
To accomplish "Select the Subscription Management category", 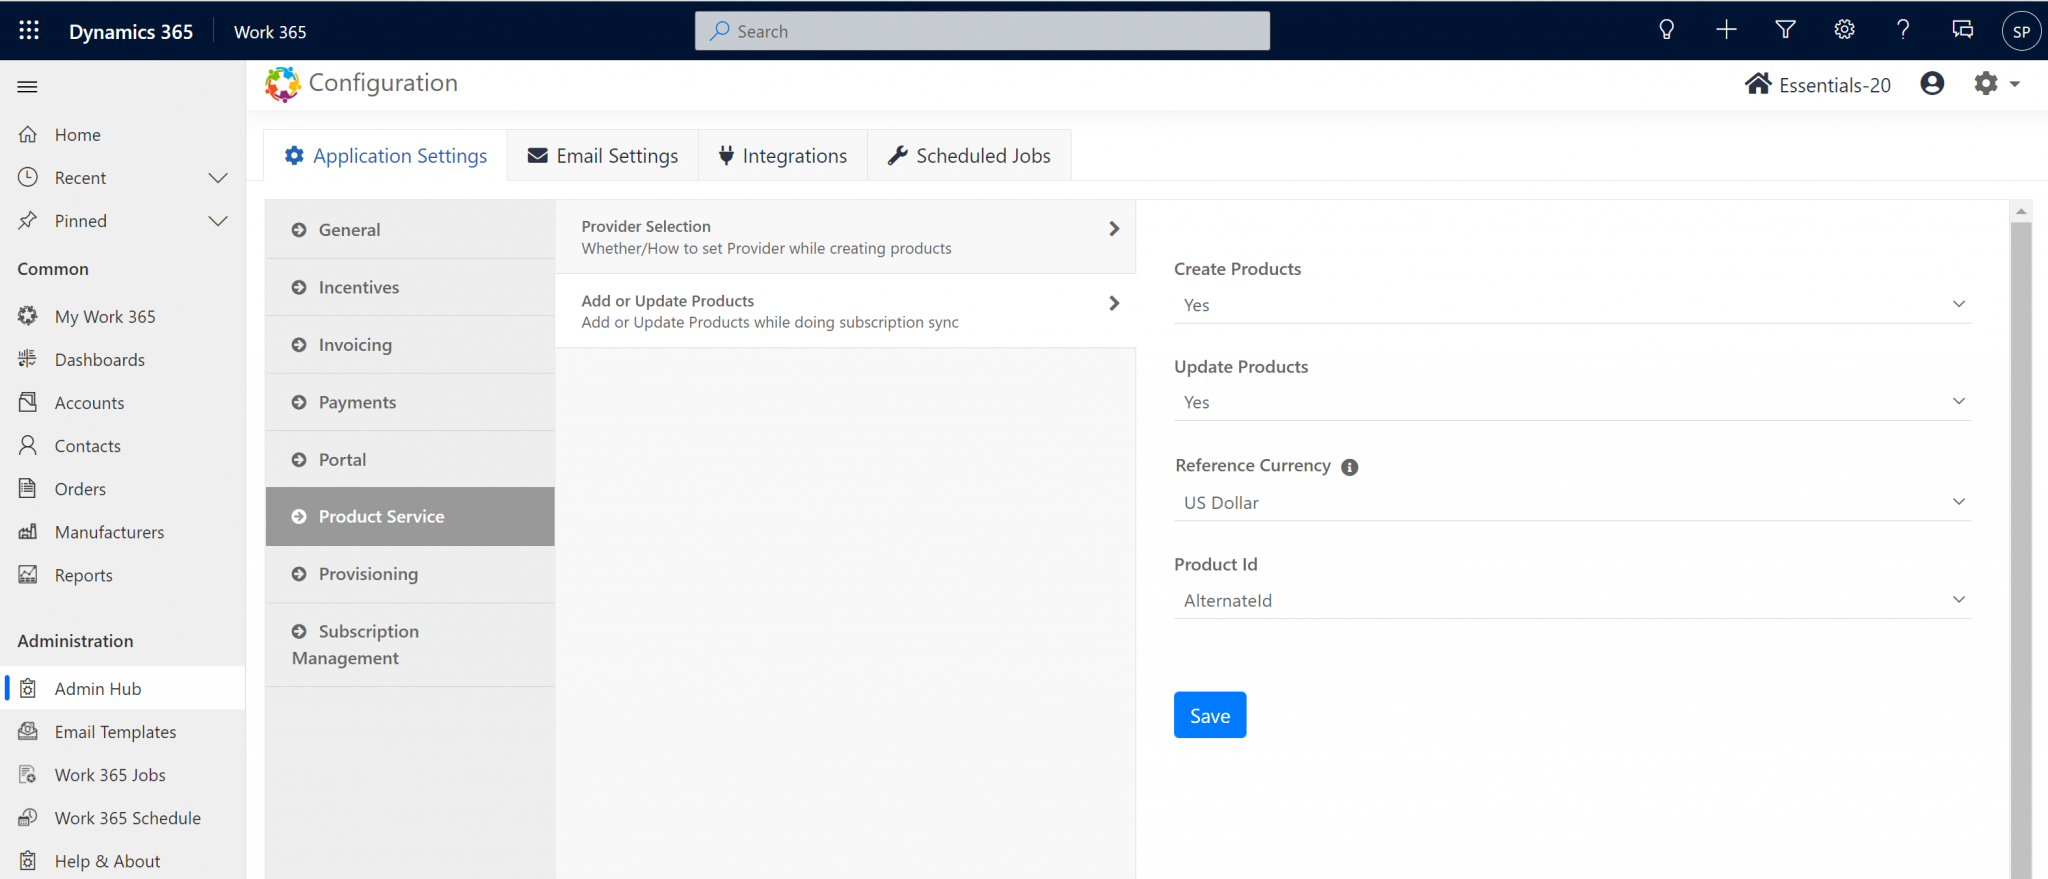I will [410, 645].
